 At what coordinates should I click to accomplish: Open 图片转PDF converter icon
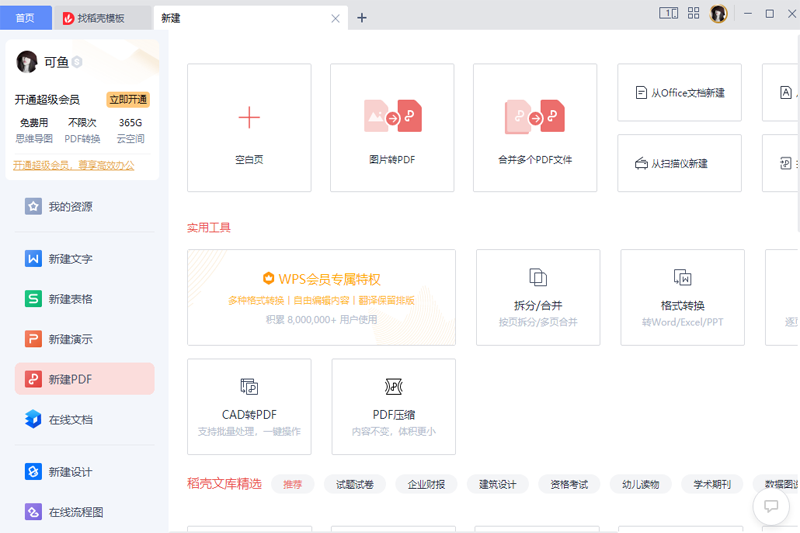click(392, 116)
